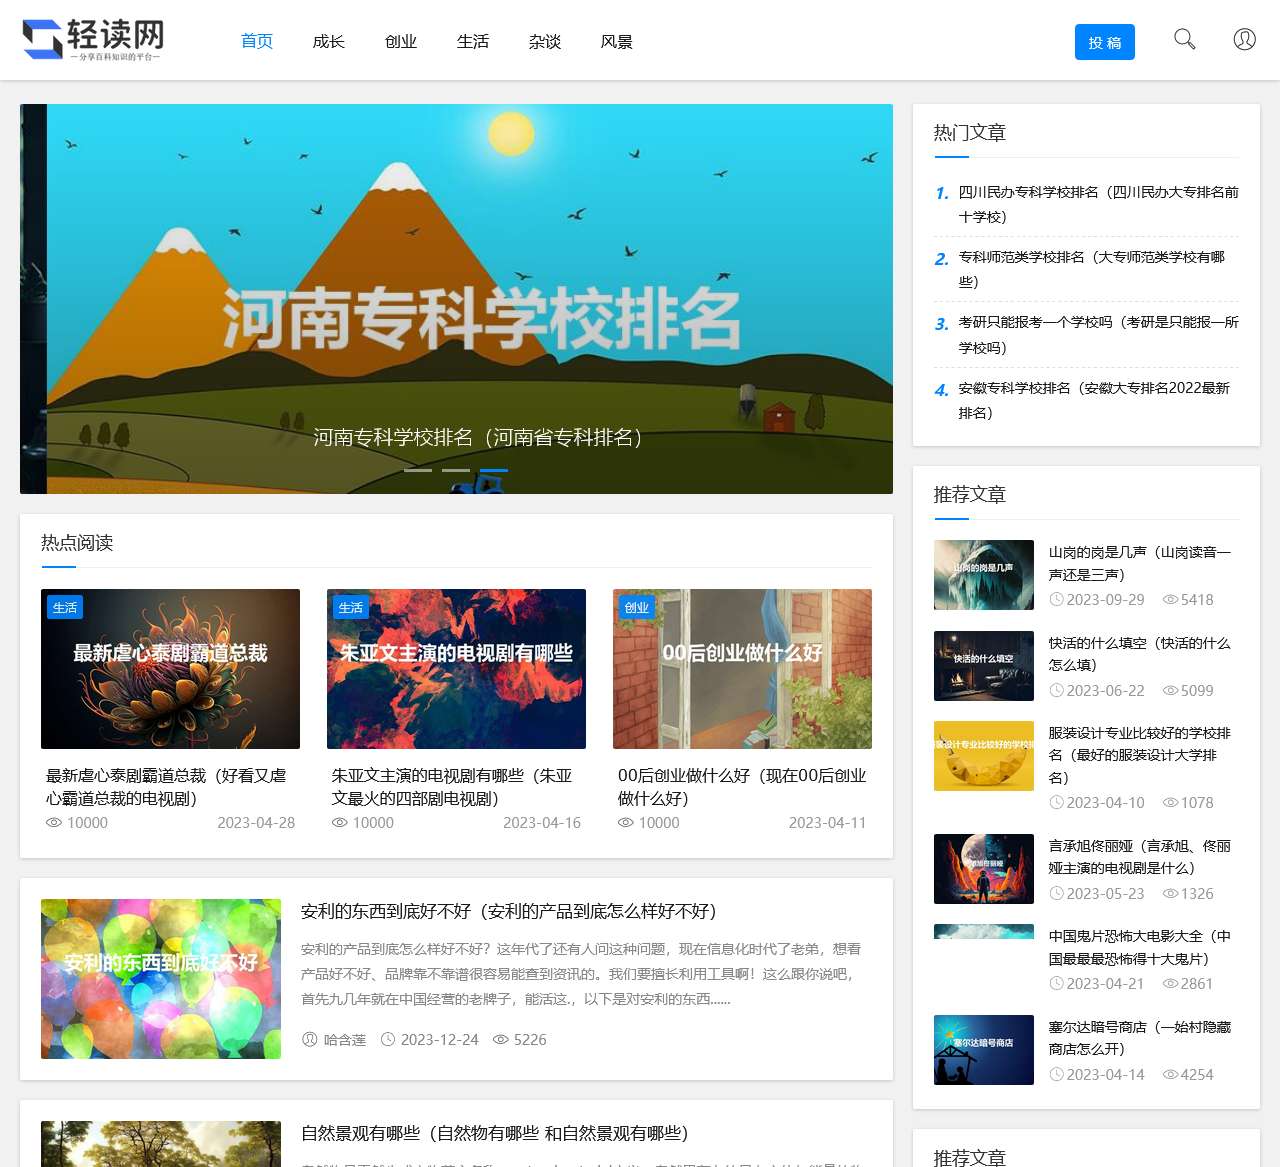This screenshot has width=1280, height=1167.
Task: Click the 生活 tag on the 朱亚文 card
Action: click(x=351, y=607)
